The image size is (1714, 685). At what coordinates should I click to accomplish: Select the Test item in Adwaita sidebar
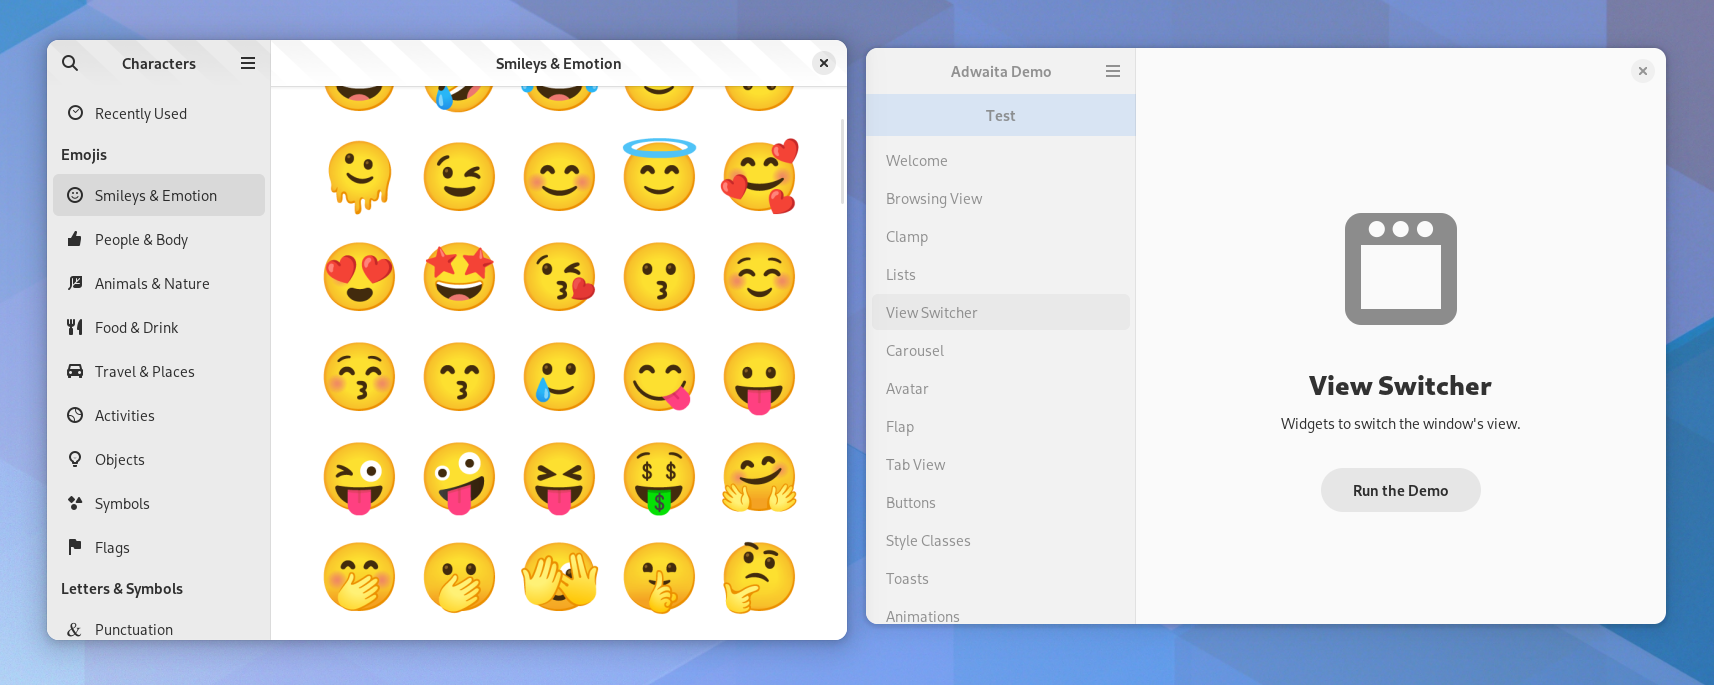(x=1000, y=116)
